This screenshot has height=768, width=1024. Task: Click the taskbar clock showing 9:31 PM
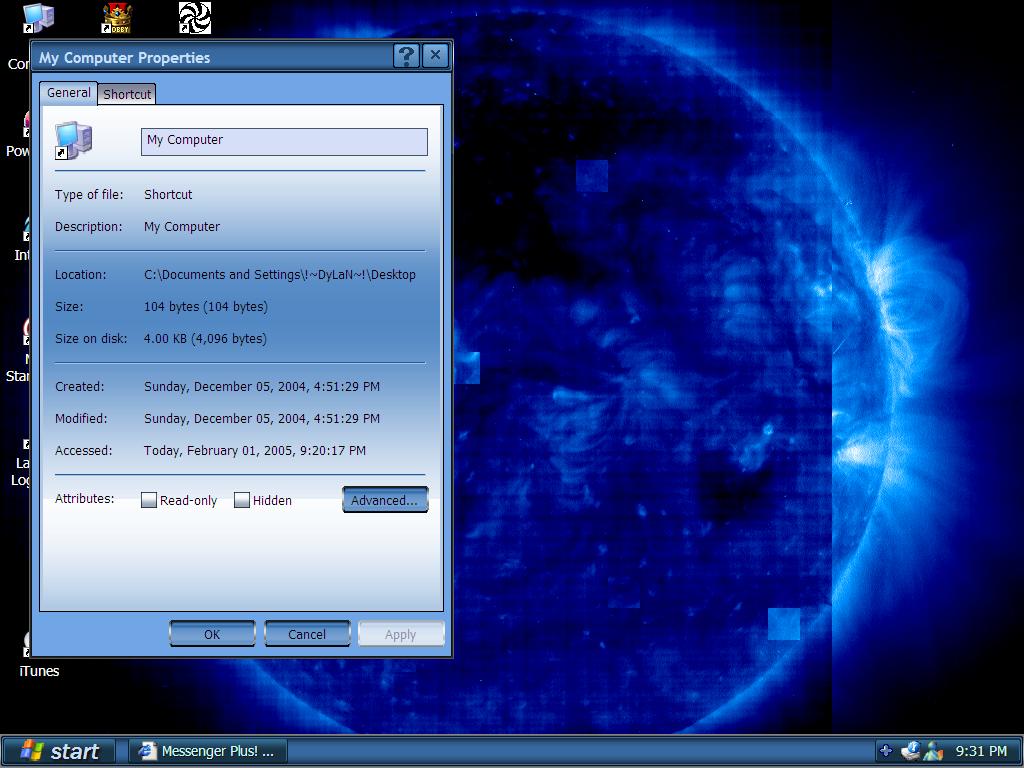click(x=981, y=751)
